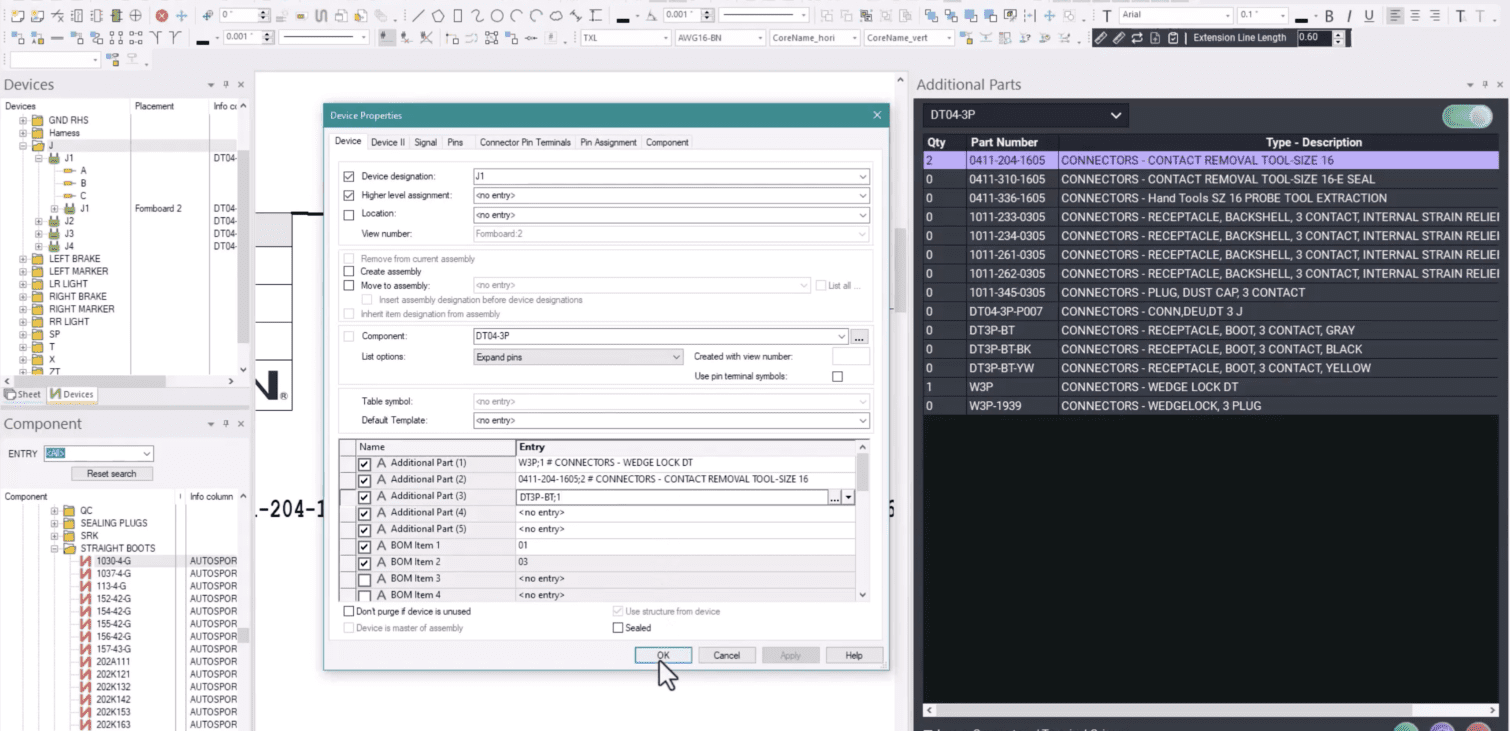The width and height of the screenshot is (1510, 731).
Task: Select the polygon drawing tool
Action: [438, 16]
